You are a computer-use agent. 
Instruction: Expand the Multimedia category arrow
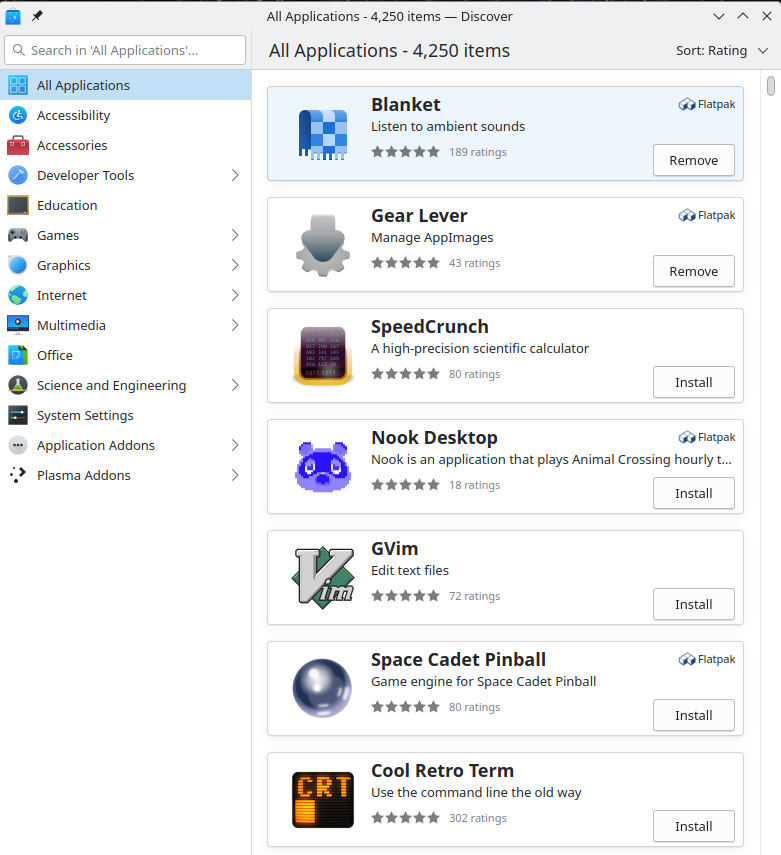coord(235,325)
